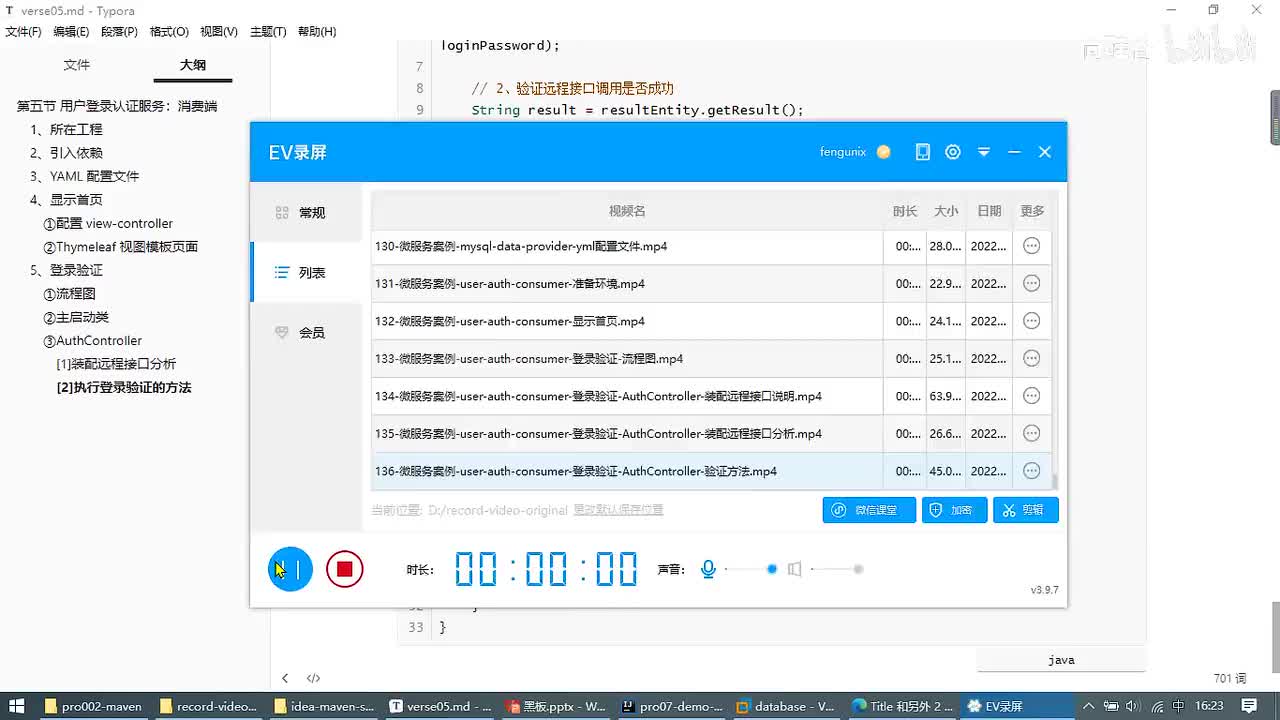Jump to outline item ②Thymeleaf 视图模板页面

click(120, 247)
